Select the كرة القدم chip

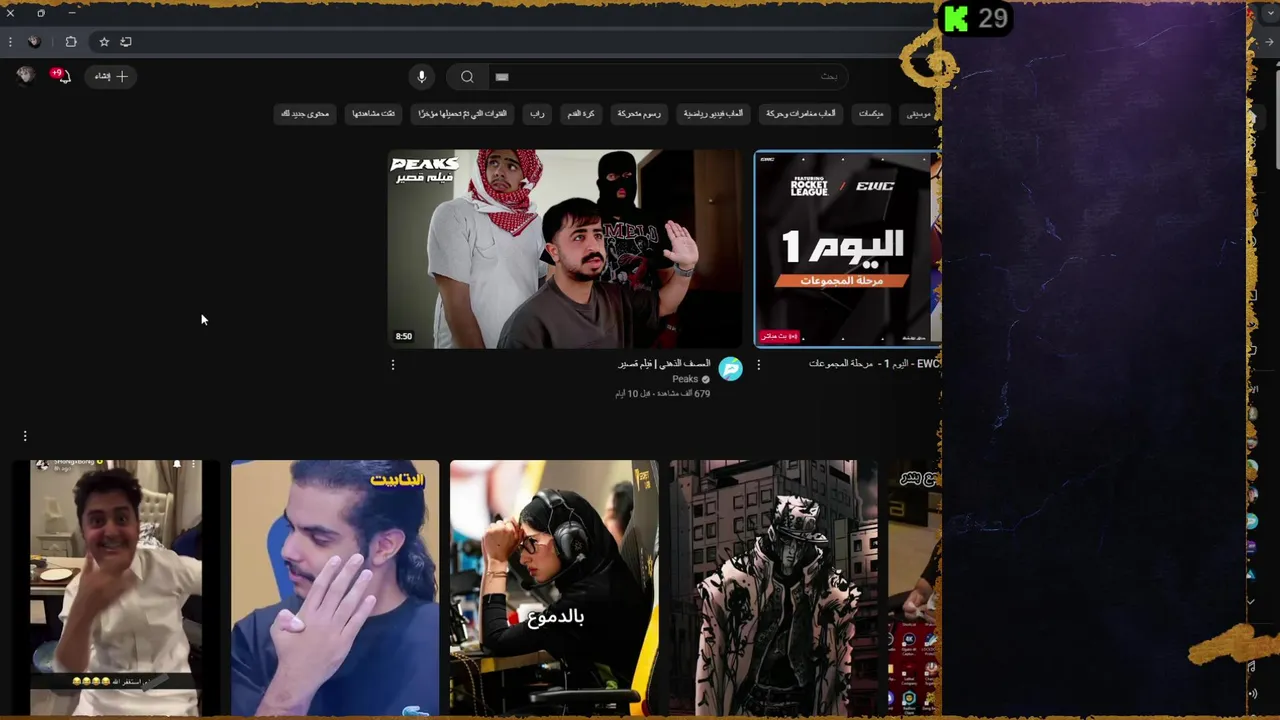click(x=581, y=114)
